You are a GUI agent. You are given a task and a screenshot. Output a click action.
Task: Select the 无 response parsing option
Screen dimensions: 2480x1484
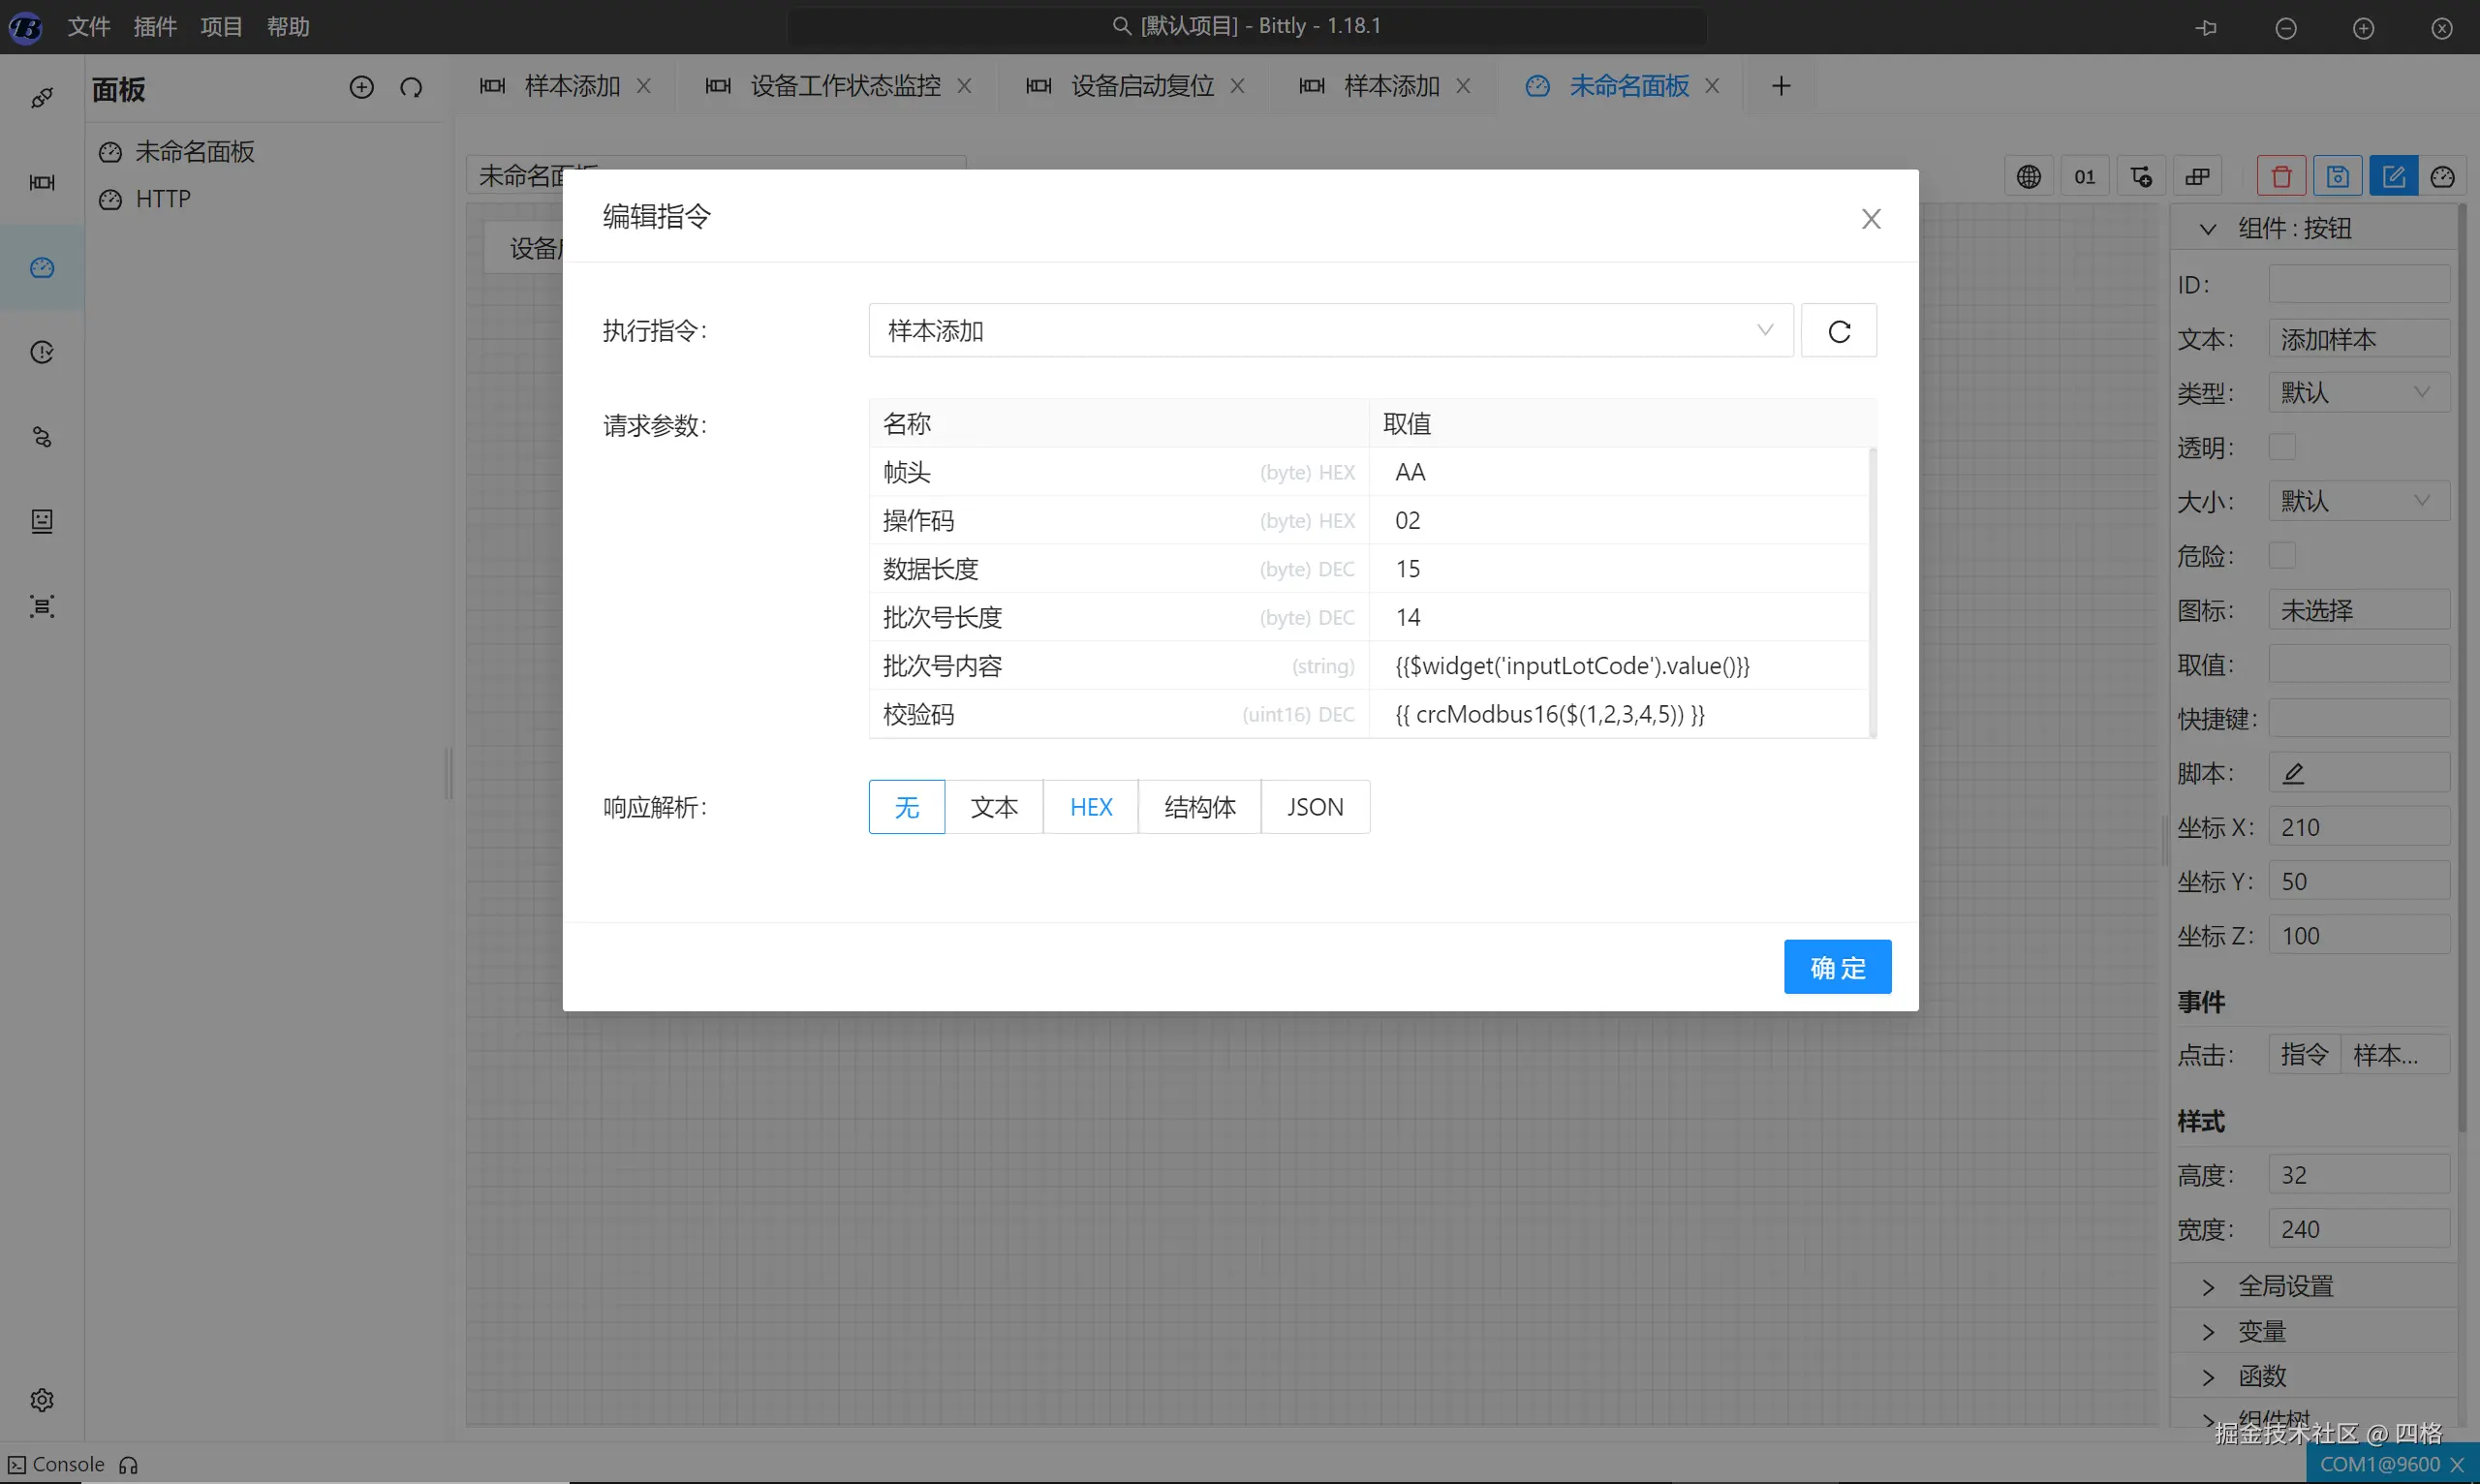tap(906, 807)
